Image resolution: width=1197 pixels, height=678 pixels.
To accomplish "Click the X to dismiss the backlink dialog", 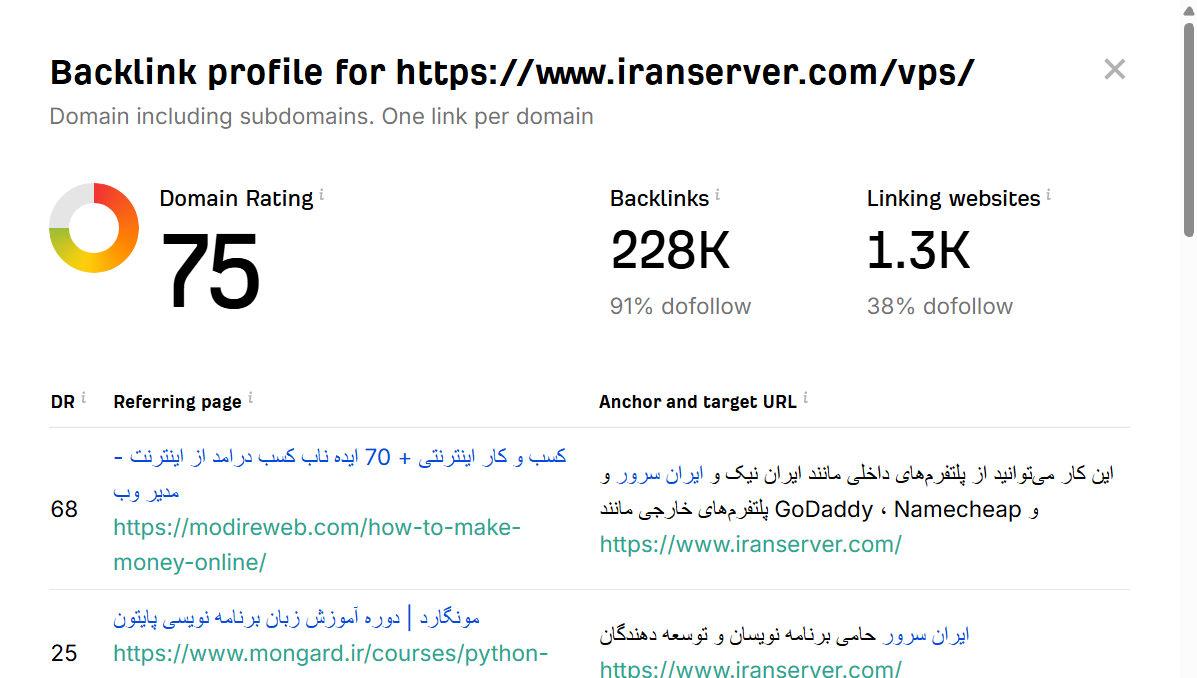I will (x=1114, y=69).
